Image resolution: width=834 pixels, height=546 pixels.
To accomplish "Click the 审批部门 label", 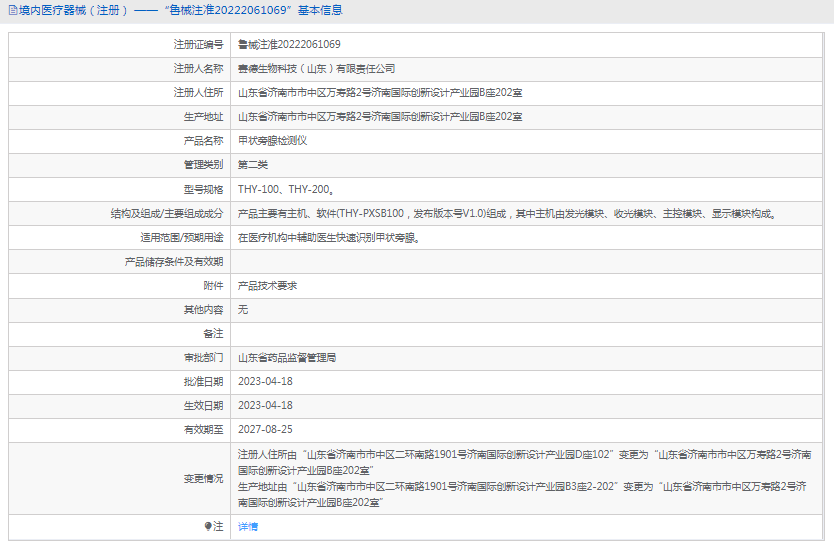I will pyautogui.click(x=204, y=358).
